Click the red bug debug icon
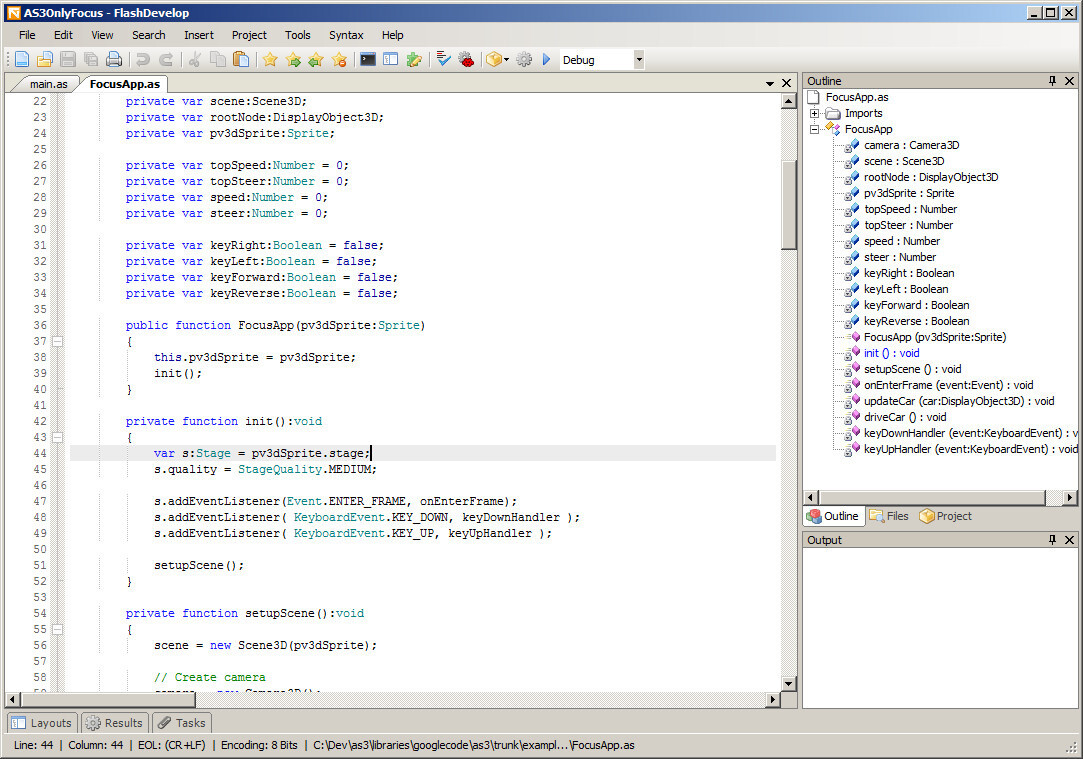This screenshot has height=759, width=1083. pos(466,60)
